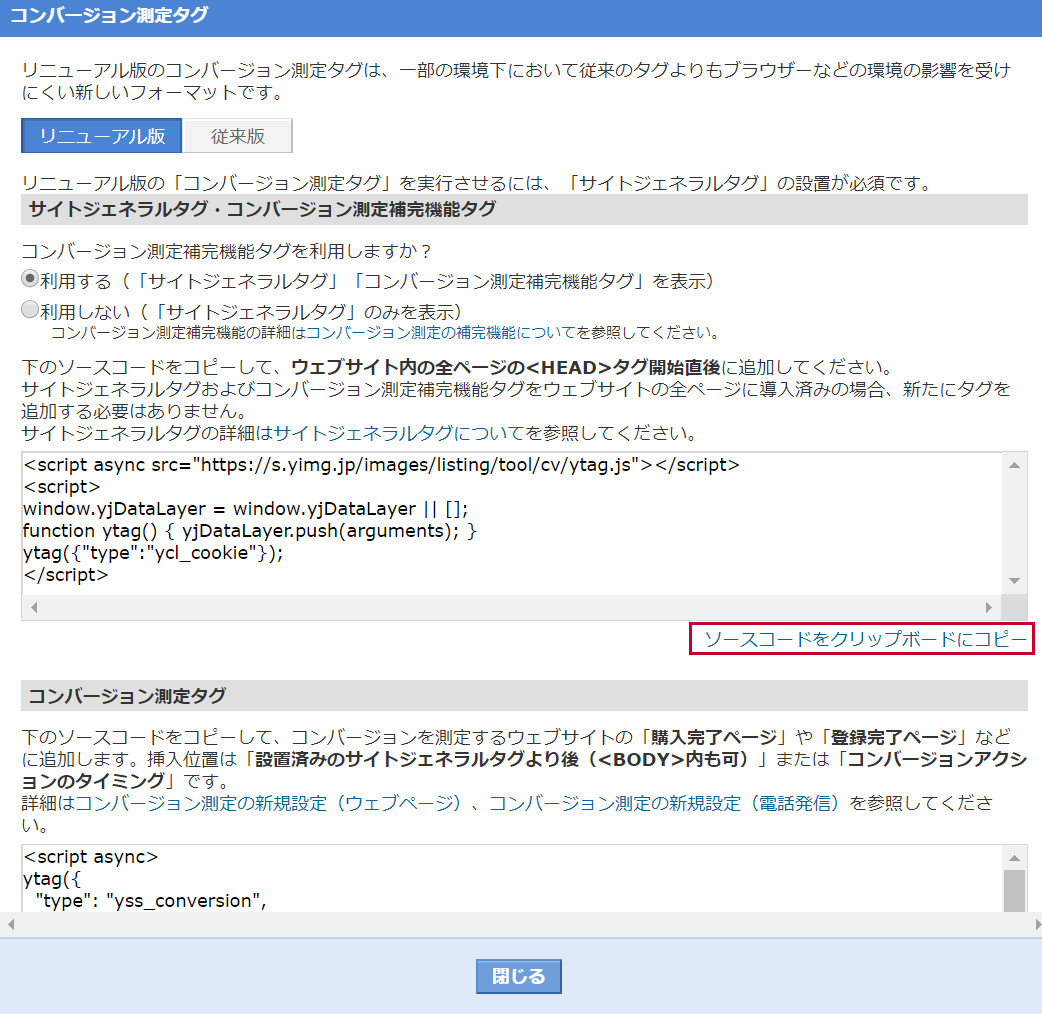Select the 利用する radio button
Image resolution: width=1042 pixels, height=1014 pixels.
pos(30,278)
